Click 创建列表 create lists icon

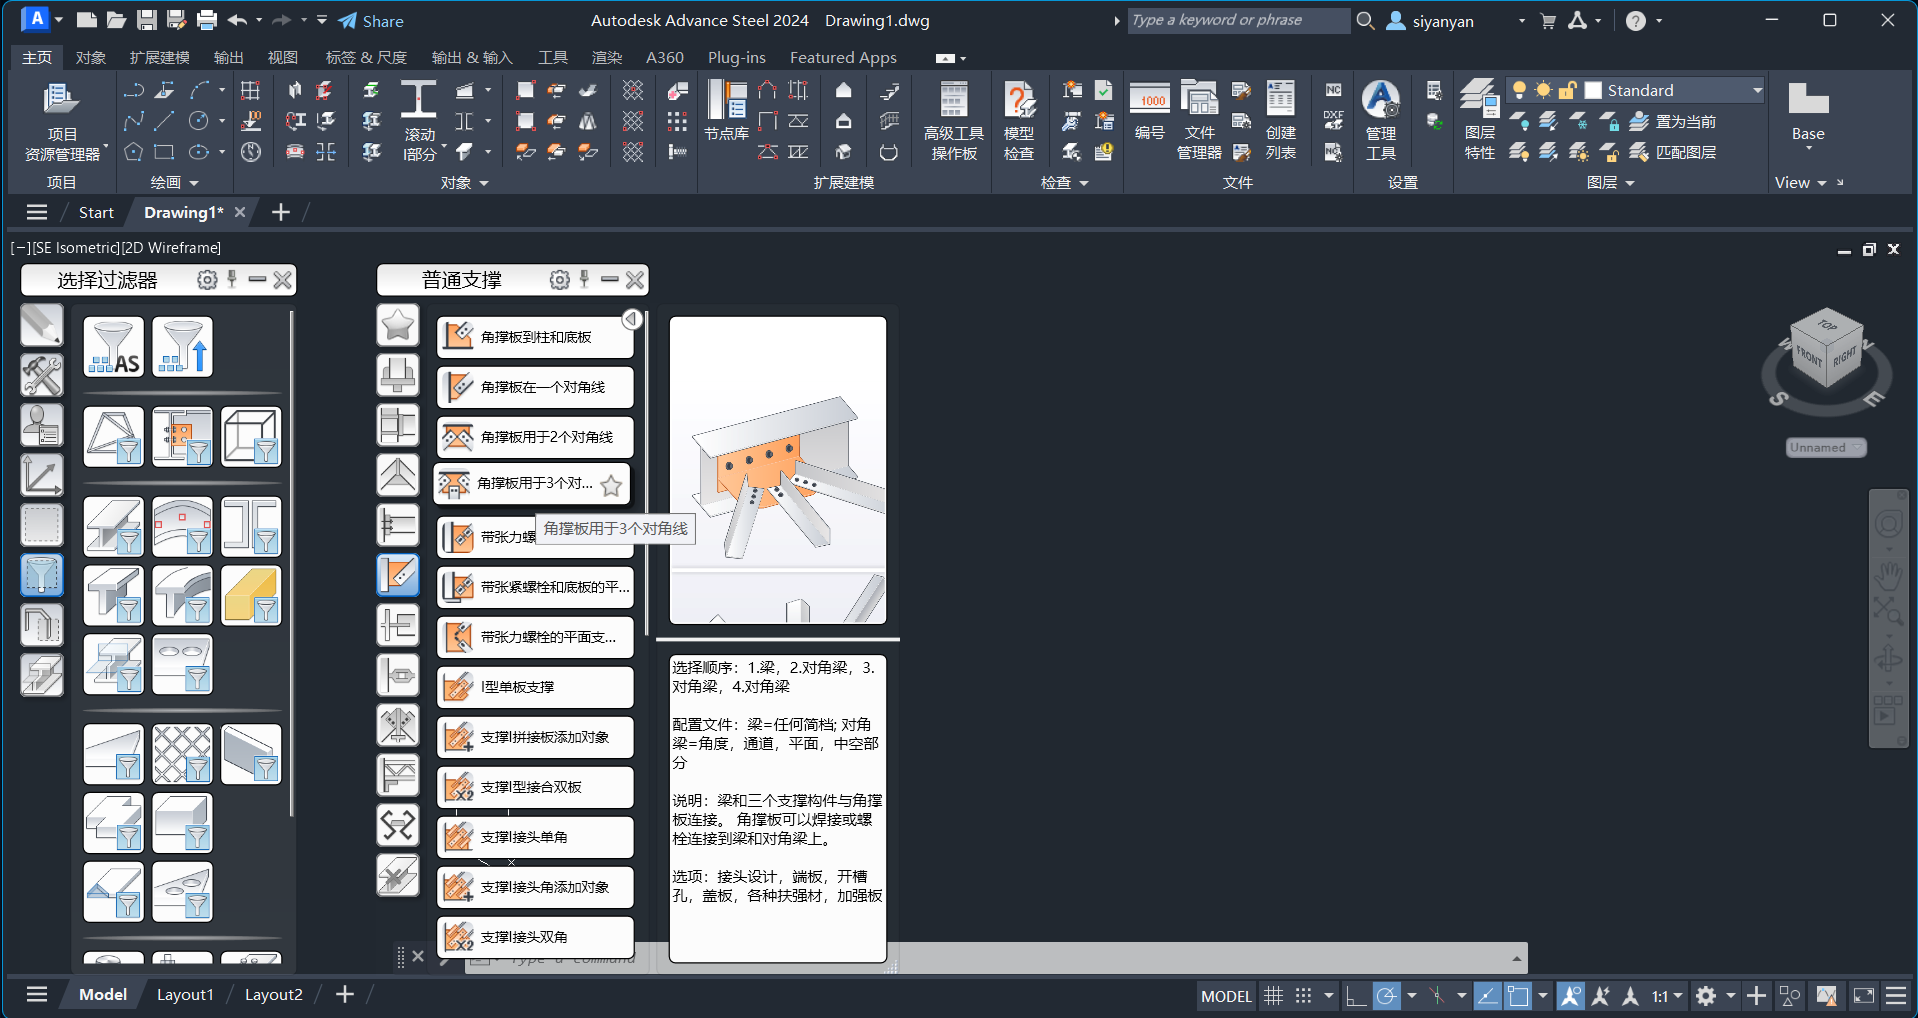click(x=1281, y=122)
